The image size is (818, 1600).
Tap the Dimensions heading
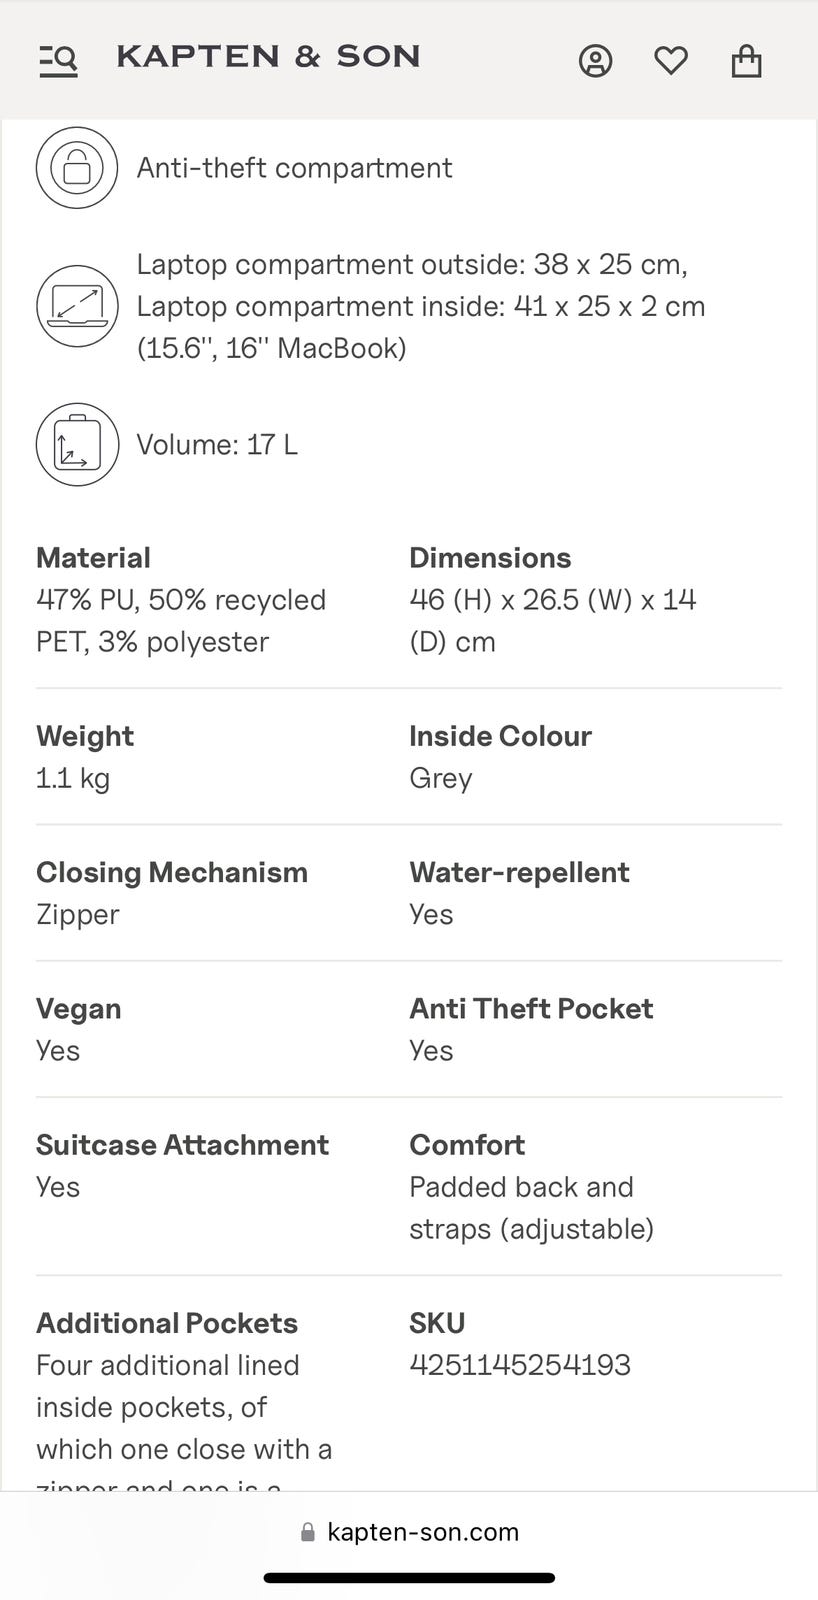coord(490,557)
